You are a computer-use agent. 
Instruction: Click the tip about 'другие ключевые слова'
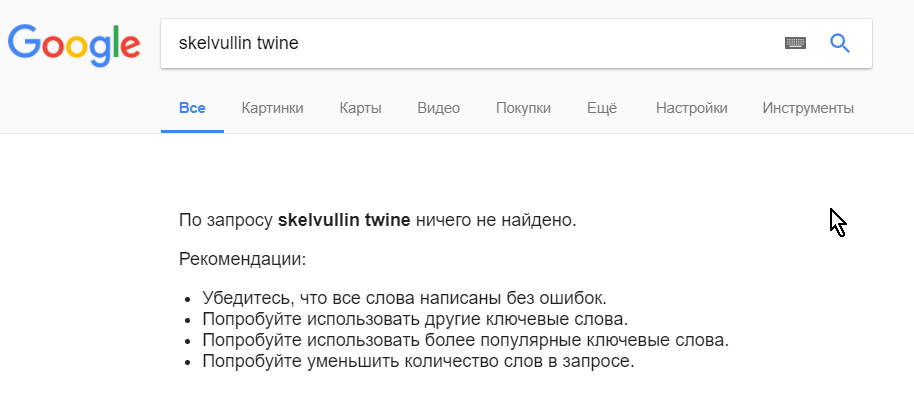pos(415,319)
